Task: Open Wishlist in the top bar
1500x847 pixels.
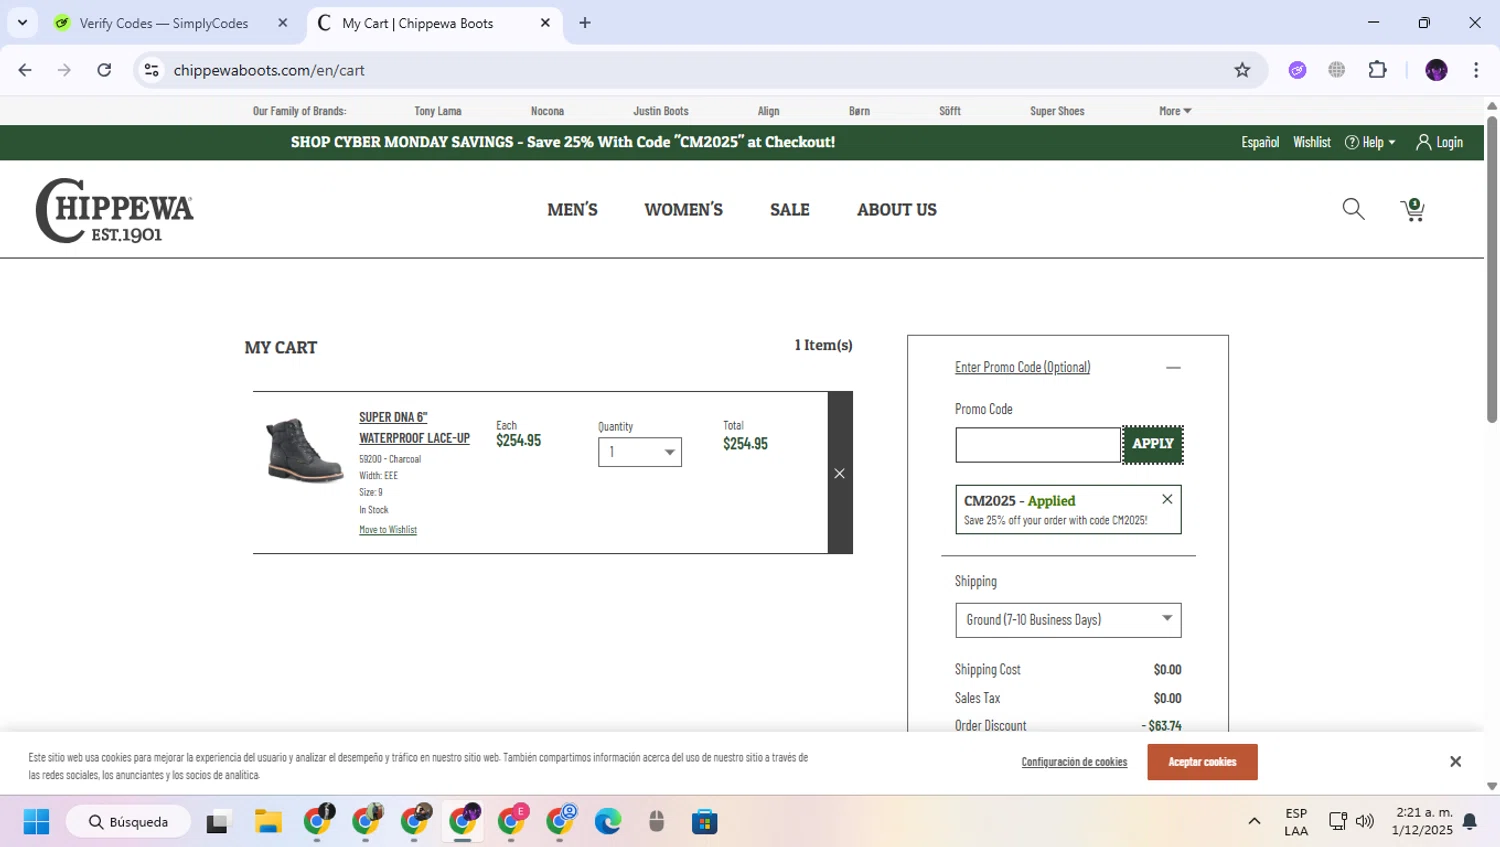Action: click(1311, 142)
